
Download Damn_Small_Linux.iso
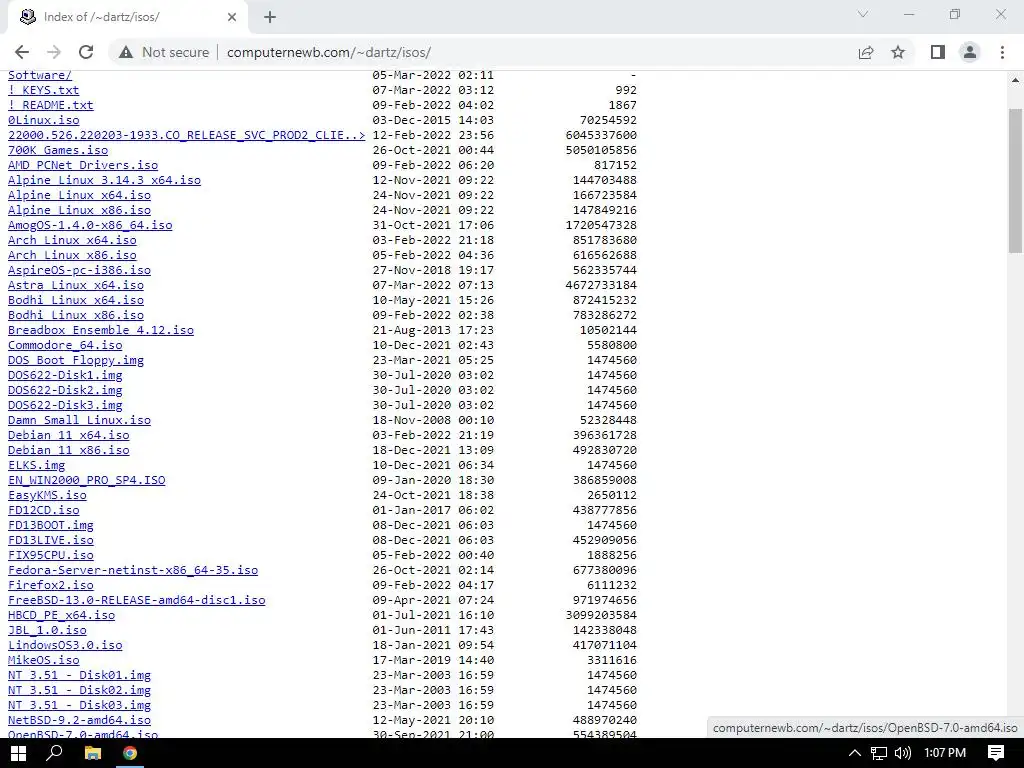[x=79, y=421]
